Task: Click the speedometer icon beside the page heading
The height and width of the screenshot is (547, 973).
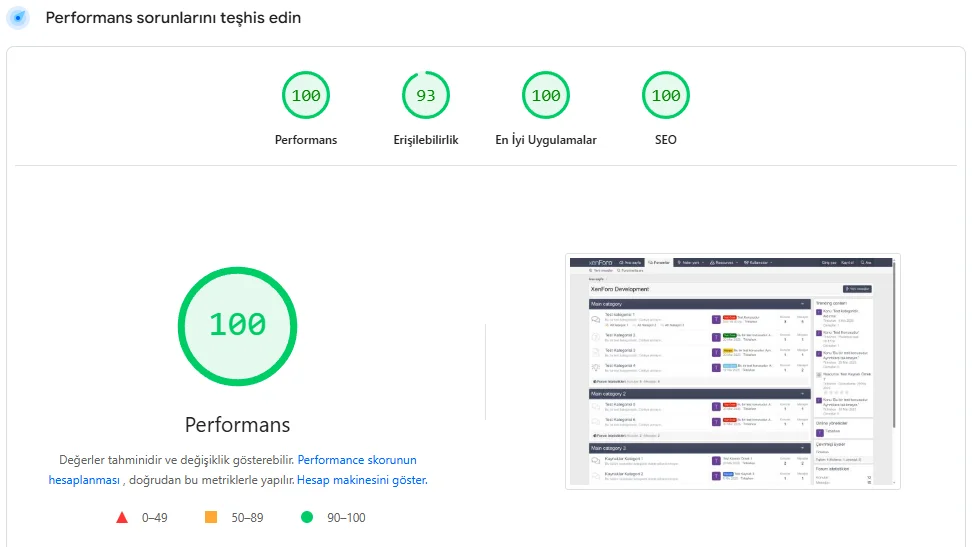Action: 18,18
